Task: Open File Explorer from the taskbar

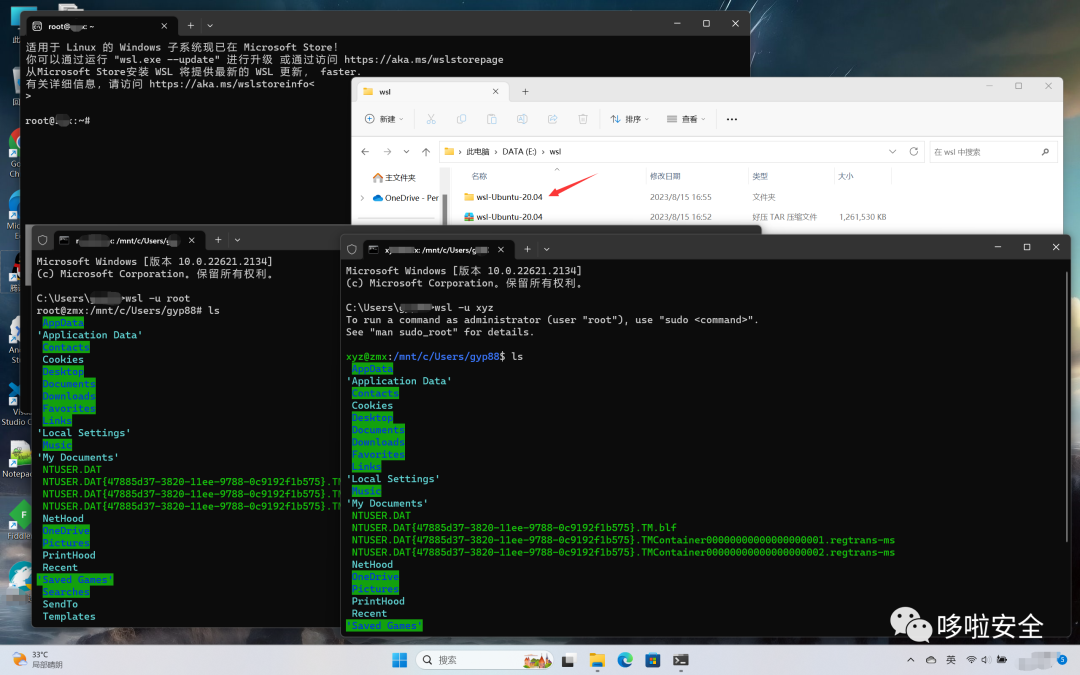Action: pos(596,660)
